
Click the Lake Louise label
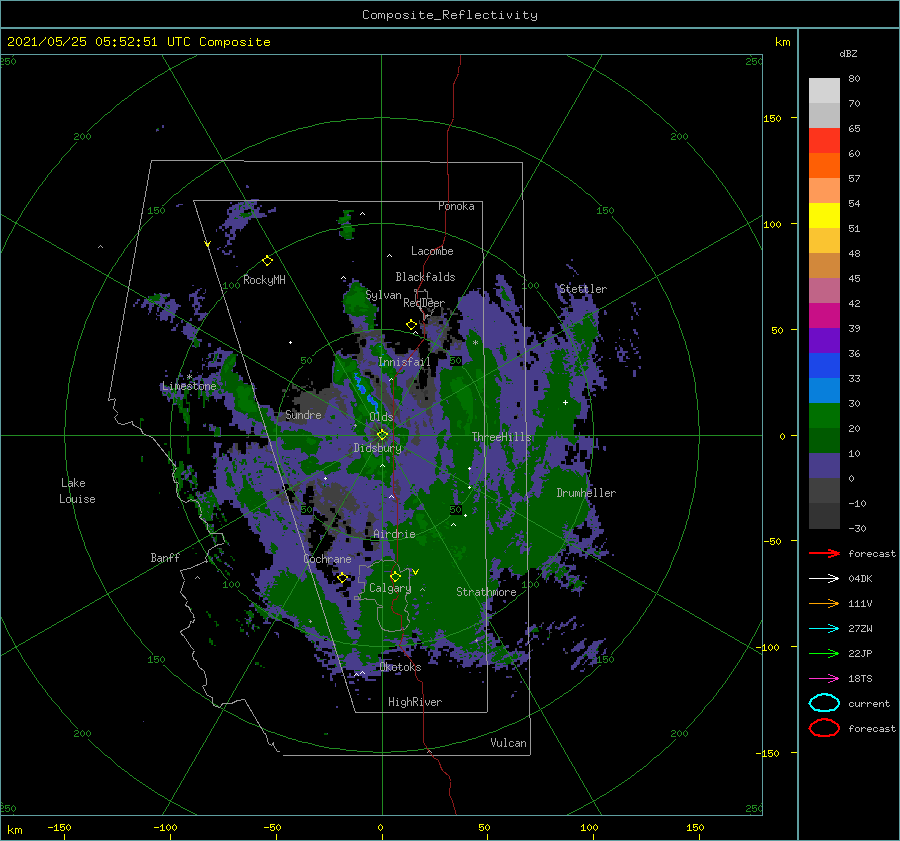click(77, 491)
